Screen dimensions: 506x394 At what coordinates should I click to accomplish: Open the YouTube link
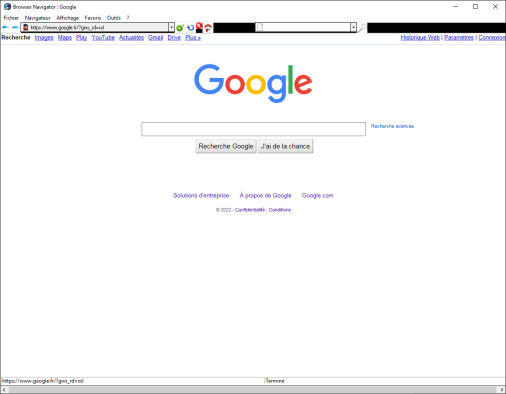(x=103, y=38)
